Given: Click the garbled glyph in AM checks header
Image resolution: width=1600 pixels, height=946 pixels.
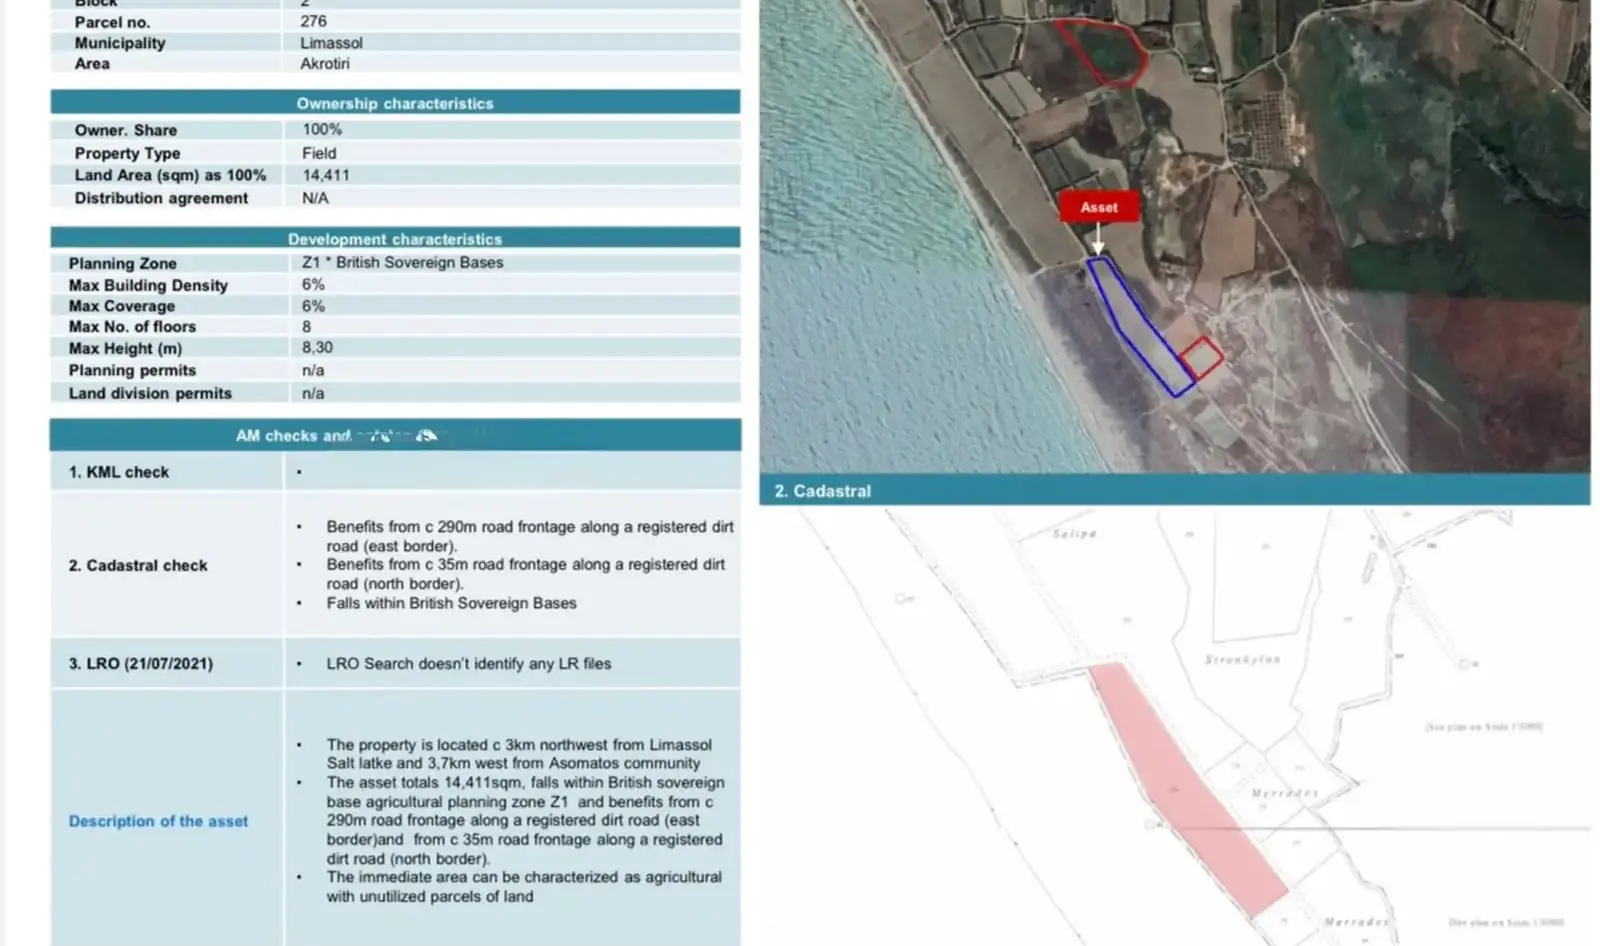Looking at the screenshot, I should [427, 435].
